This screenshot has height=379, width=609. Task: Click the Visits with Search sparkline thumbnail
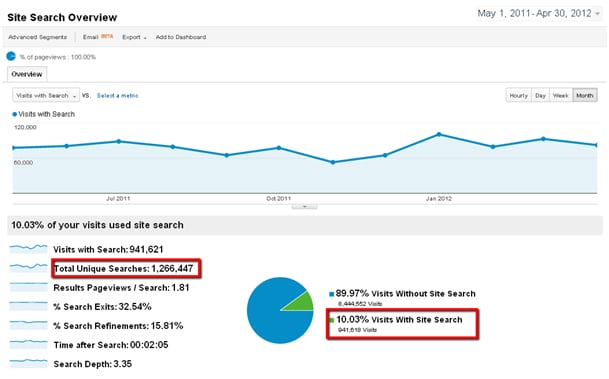(x=29, y=249)
